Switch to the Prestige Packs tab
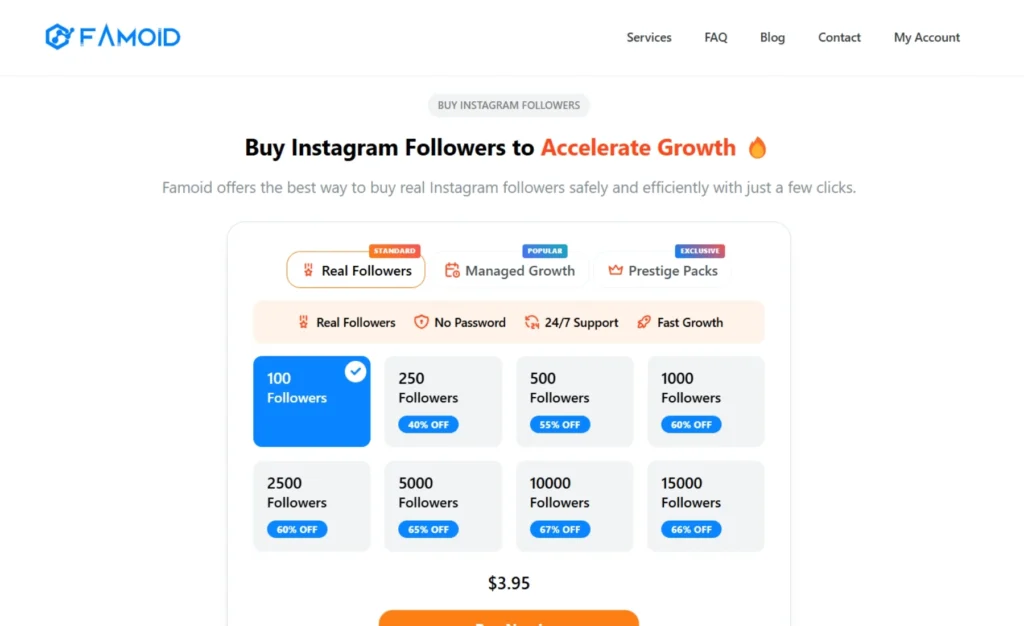Screen dimensions: 1024x626 tap(663, 270)
